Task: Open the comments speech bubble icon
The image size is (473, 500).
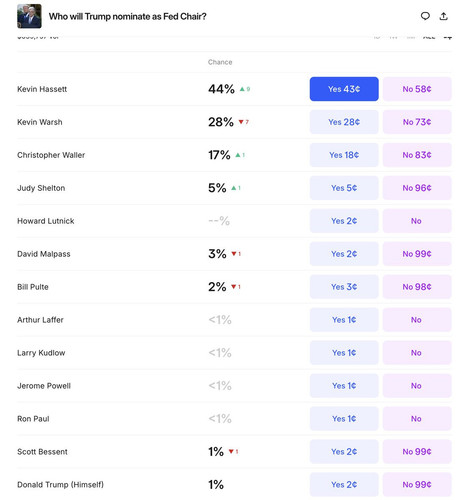Action: pyautogui.click(x=425, y=16)
